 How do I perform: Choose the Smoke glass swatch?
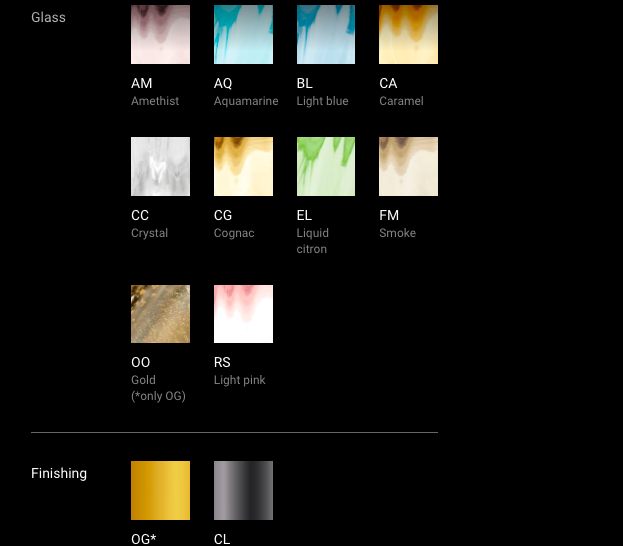click(408, 167)
